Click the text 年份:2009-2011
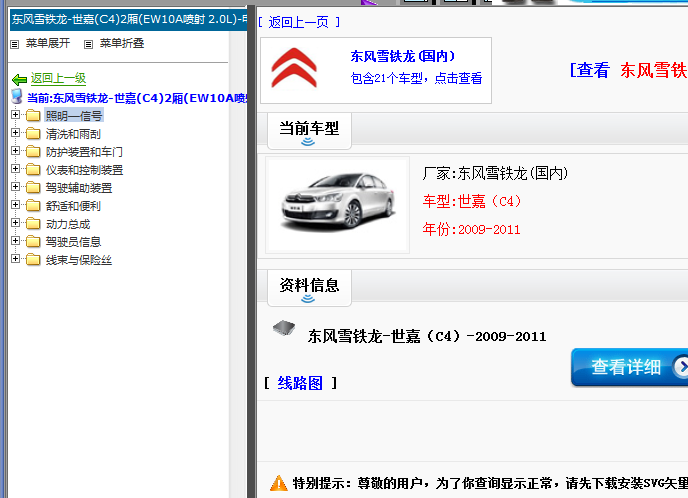Screen dimensions: 688x498 (471, 229)
